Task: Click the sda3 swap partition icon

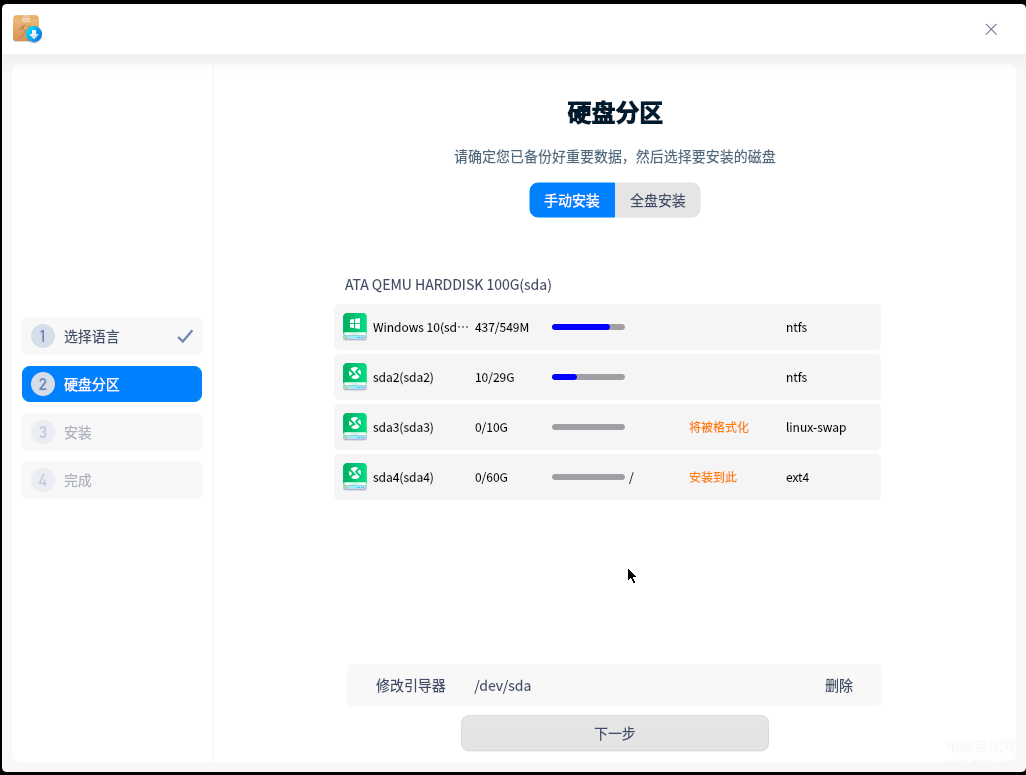Action: pos(354,427)
